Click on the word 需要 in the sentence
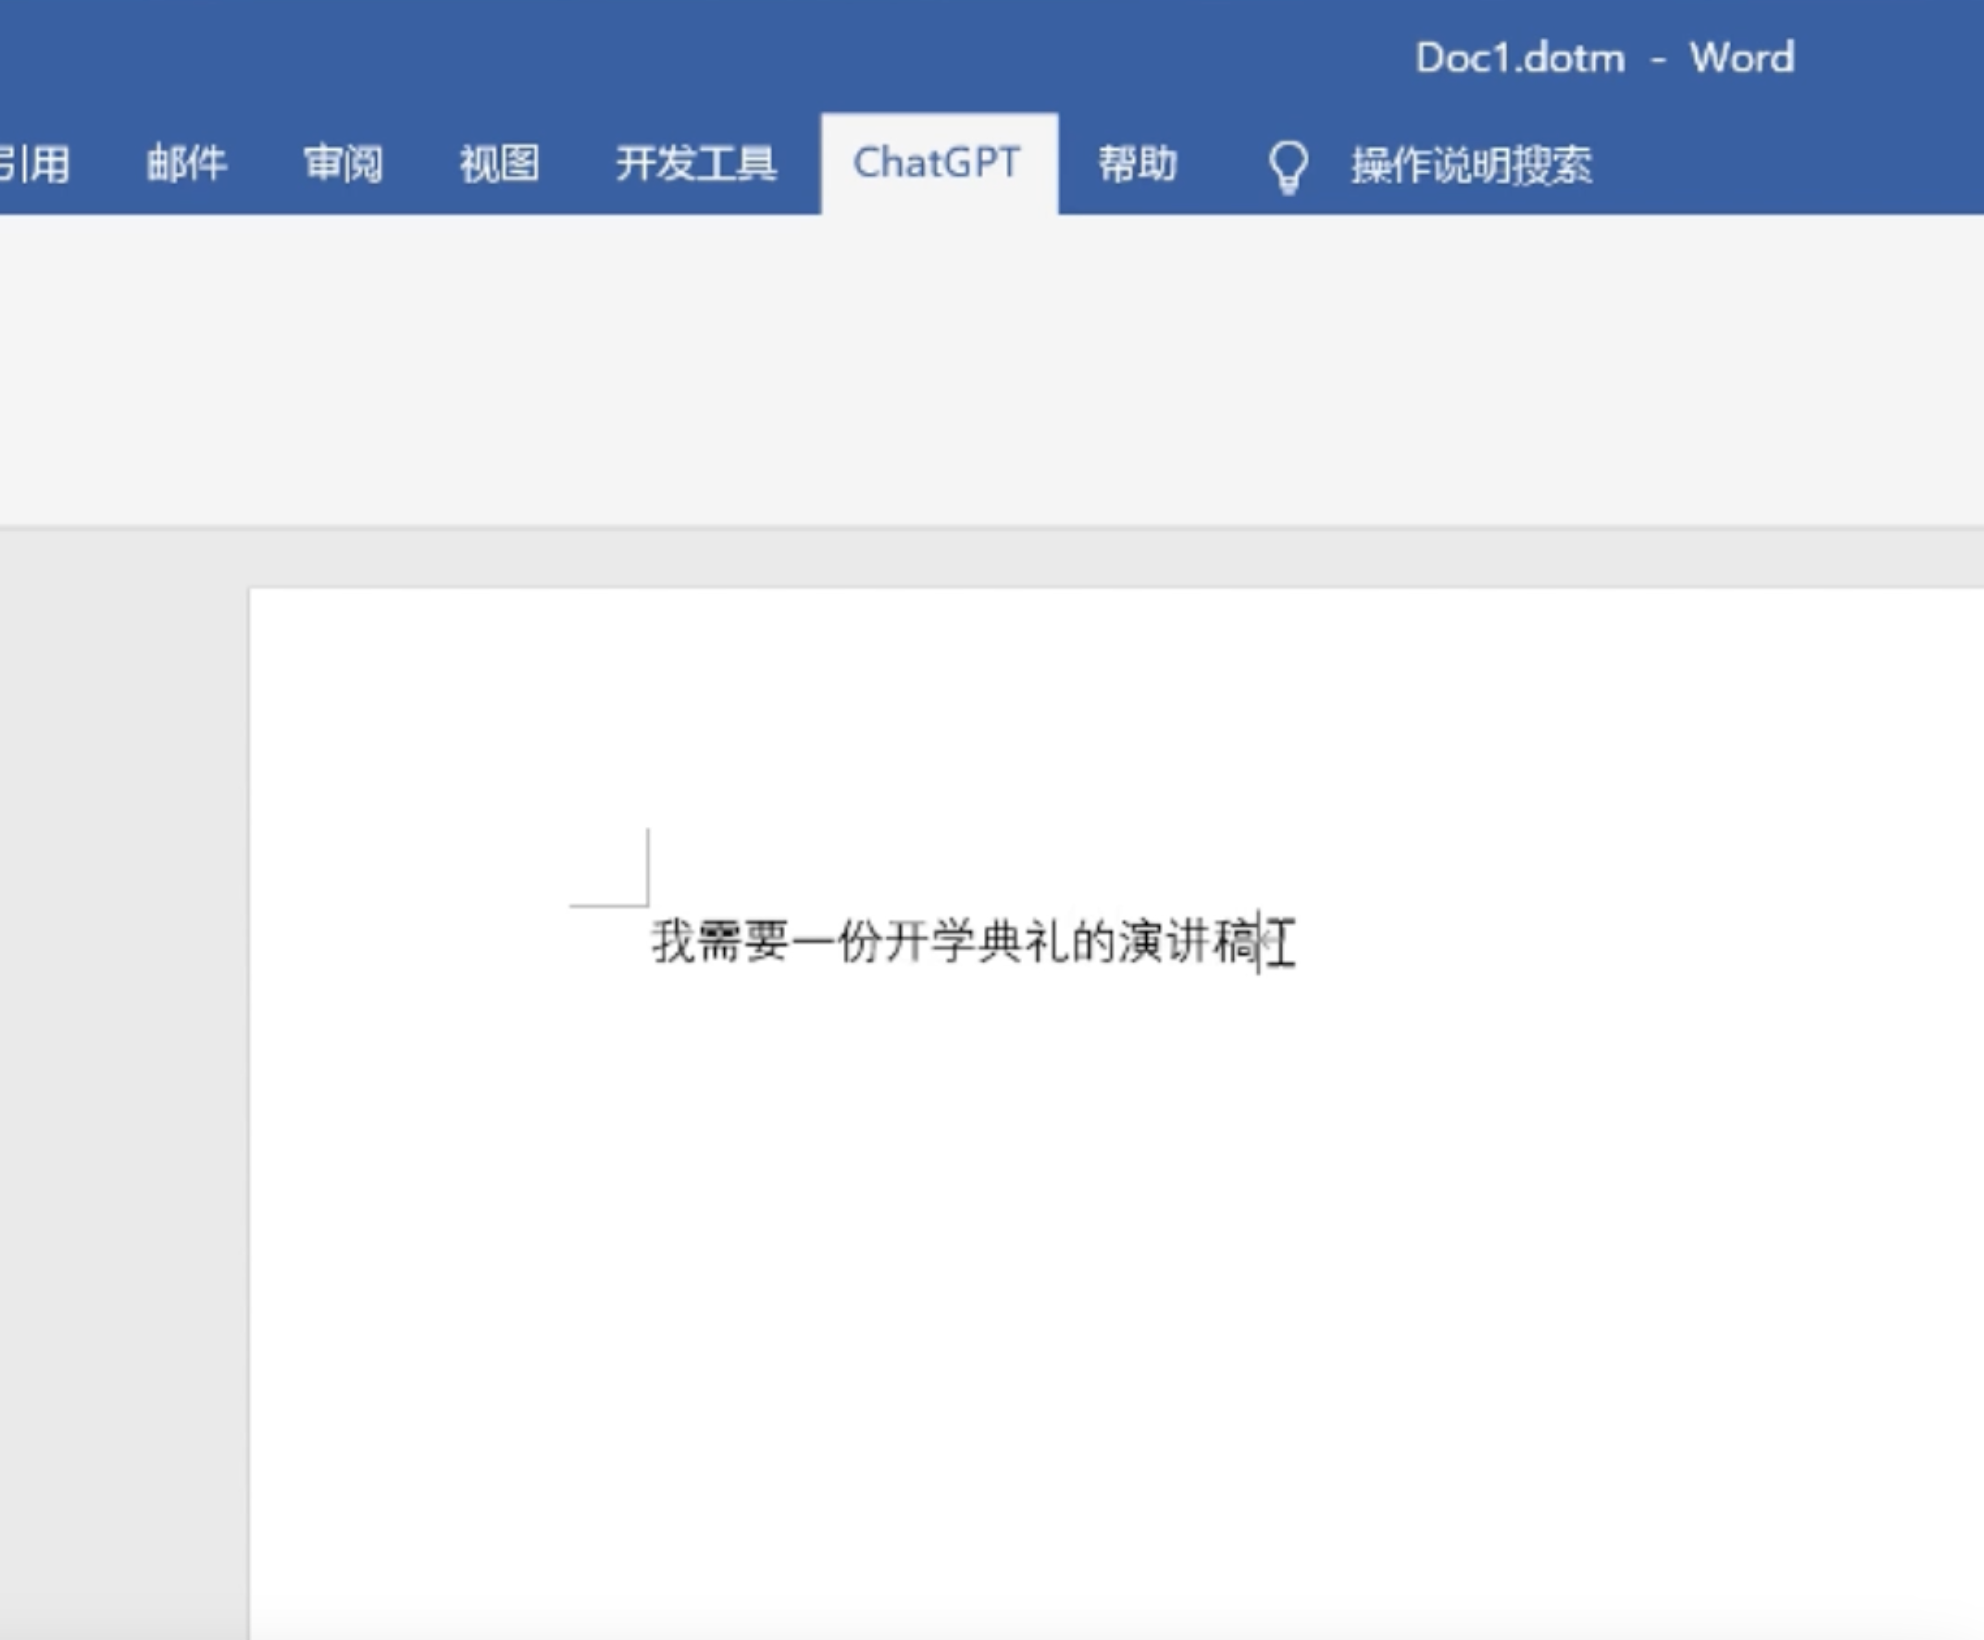The height and width of the screenshot is (1640, 1984). [x=742, y=942]
